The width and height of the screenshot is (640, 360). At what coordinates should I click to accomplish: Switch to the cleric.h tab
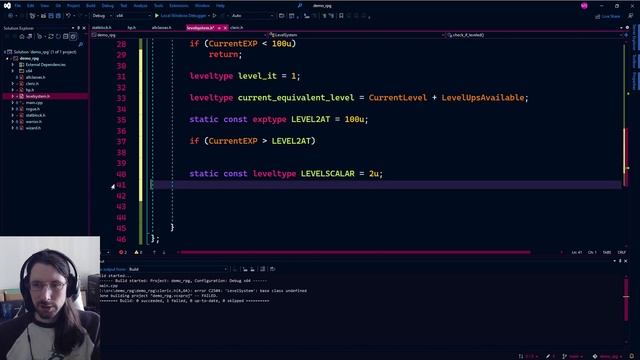(236, 28)
